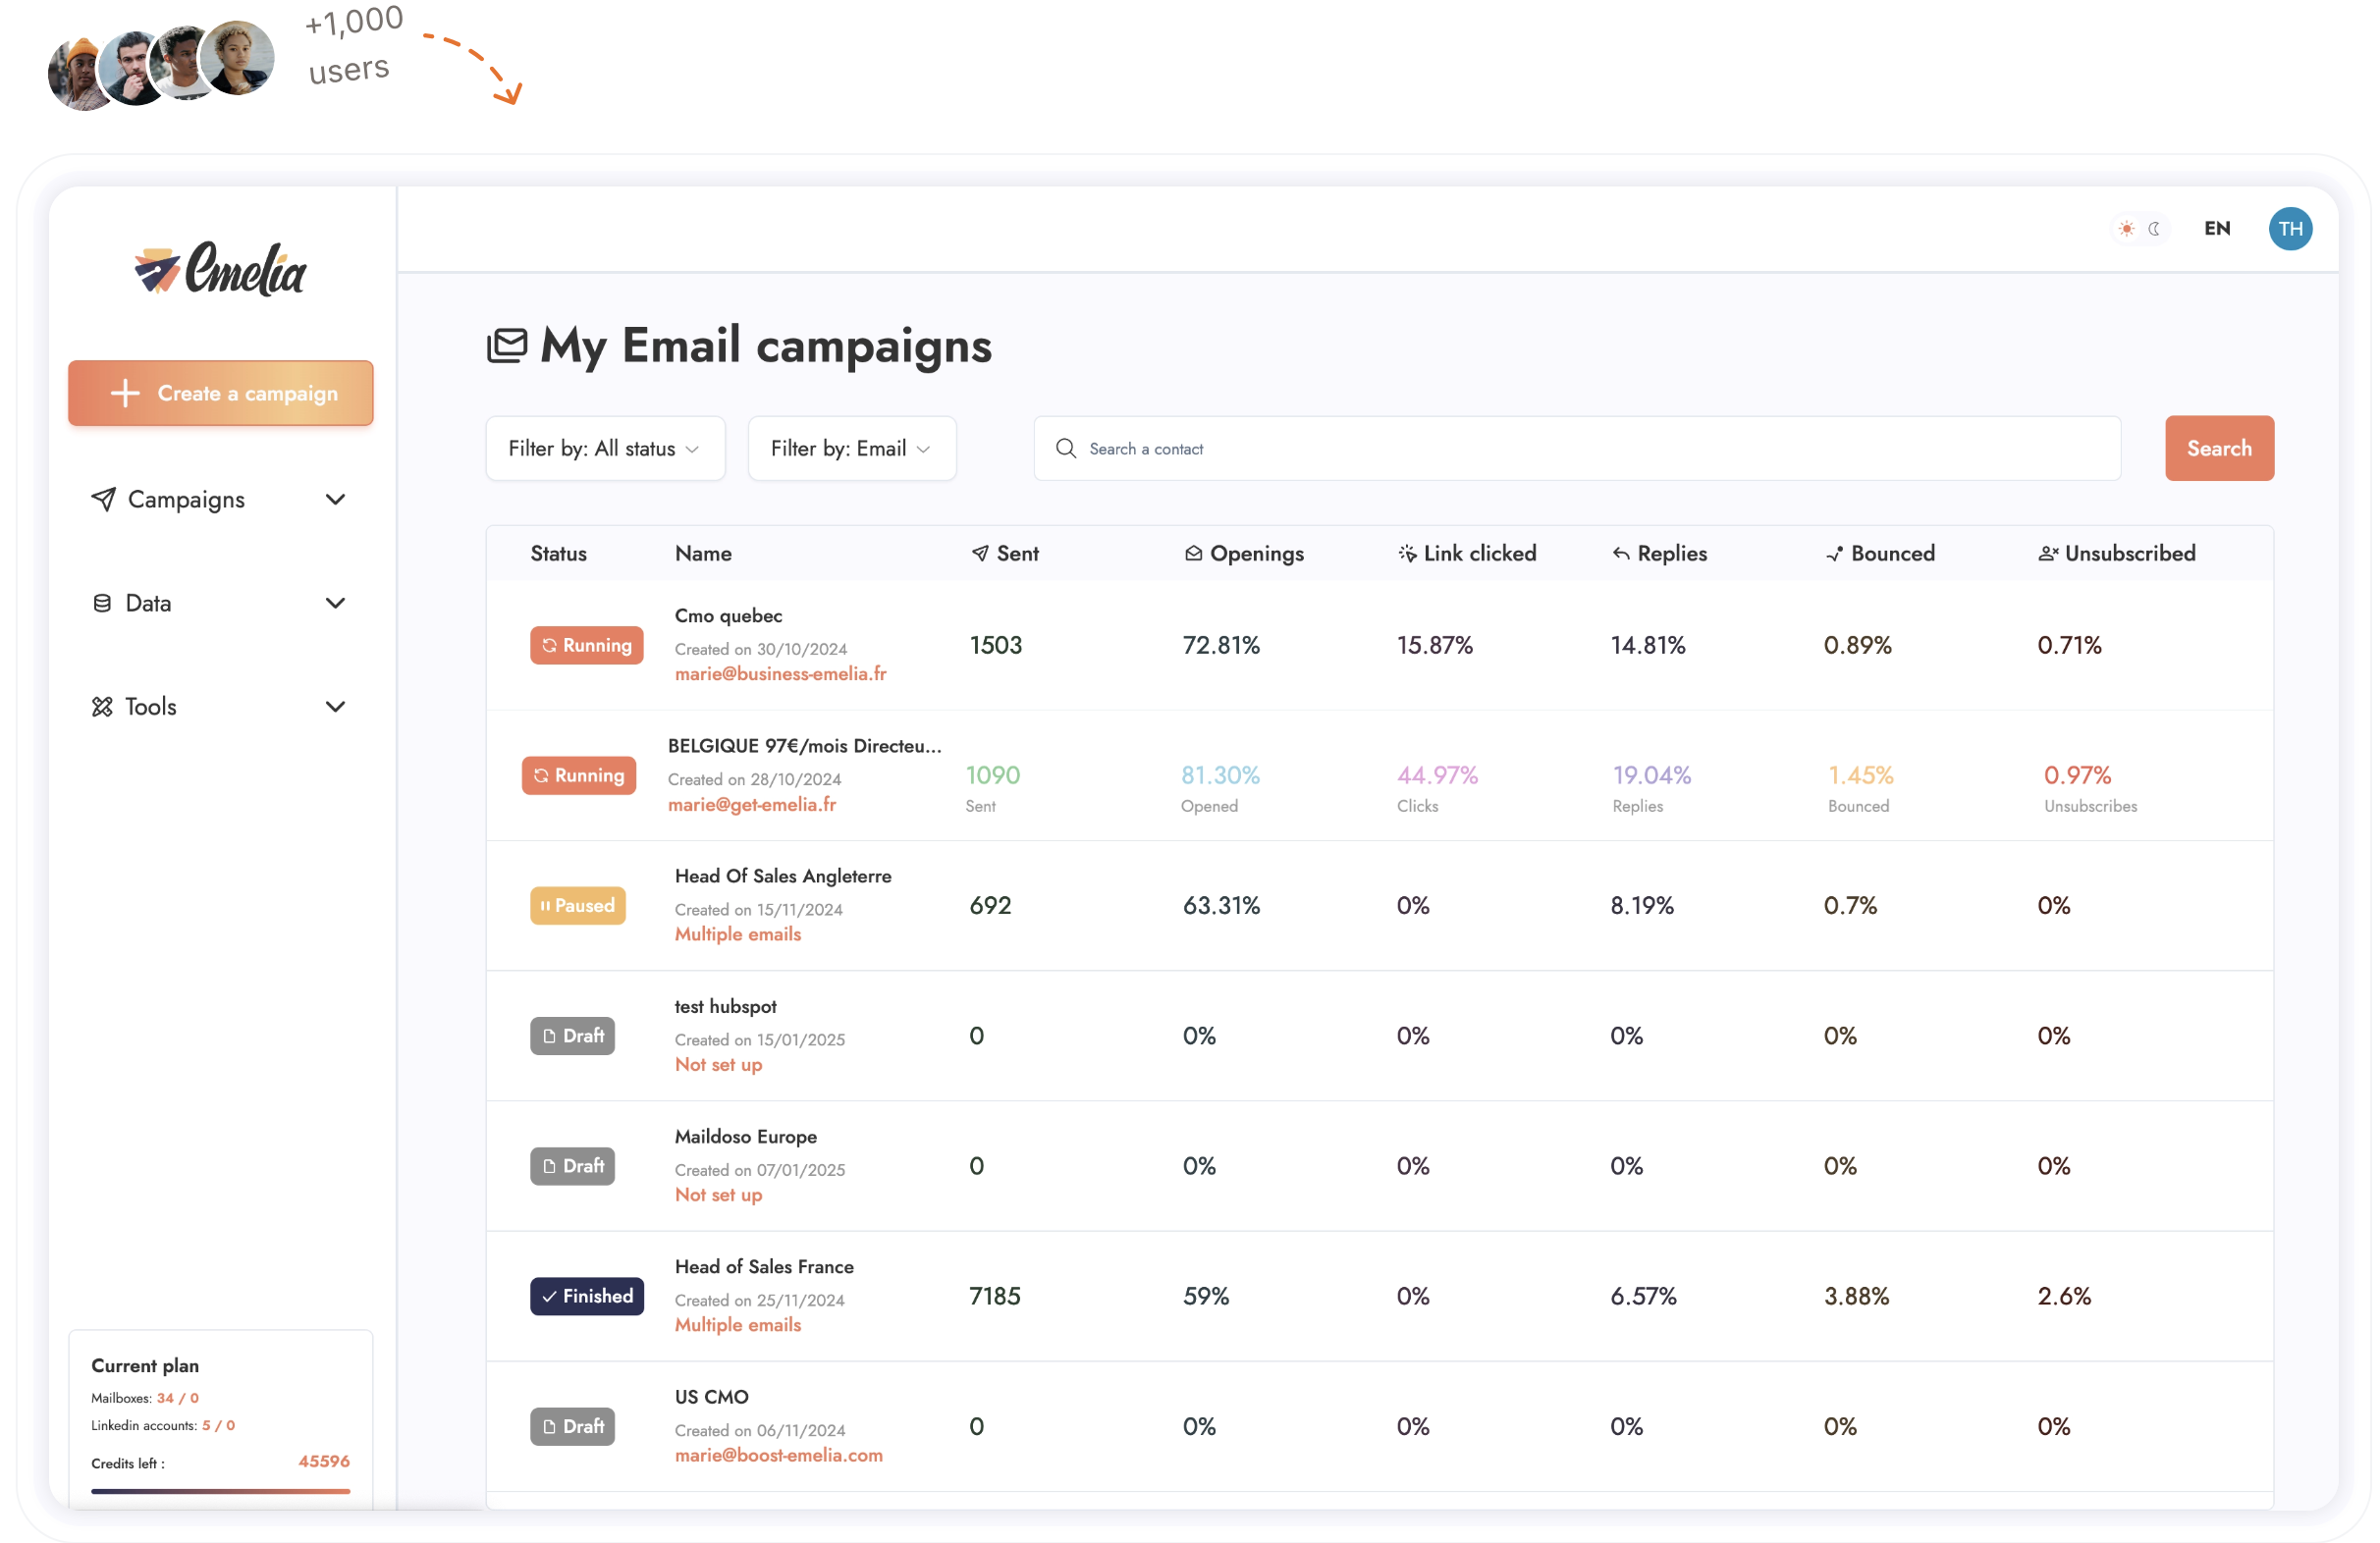Switch language via EN selector

(2217, 229)
